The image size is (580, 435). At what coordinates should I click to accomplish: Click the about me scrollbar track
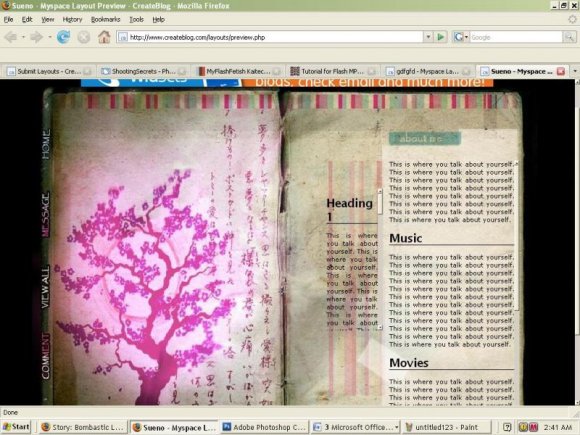point(516,237)
